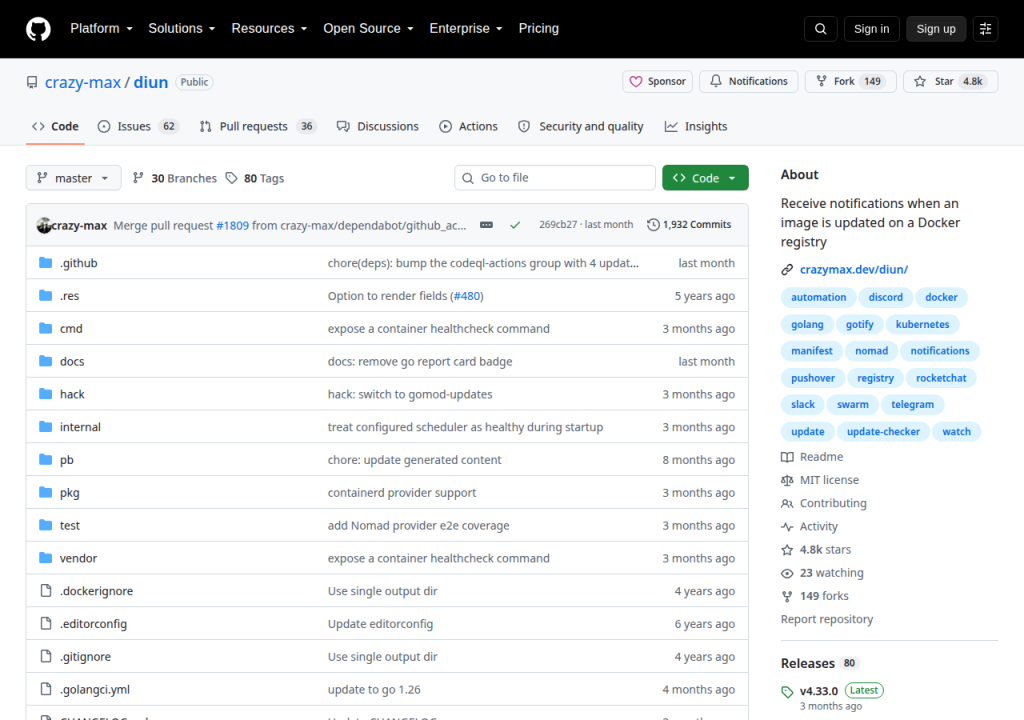Open the search magnifier button

click(x=820, y=29)
